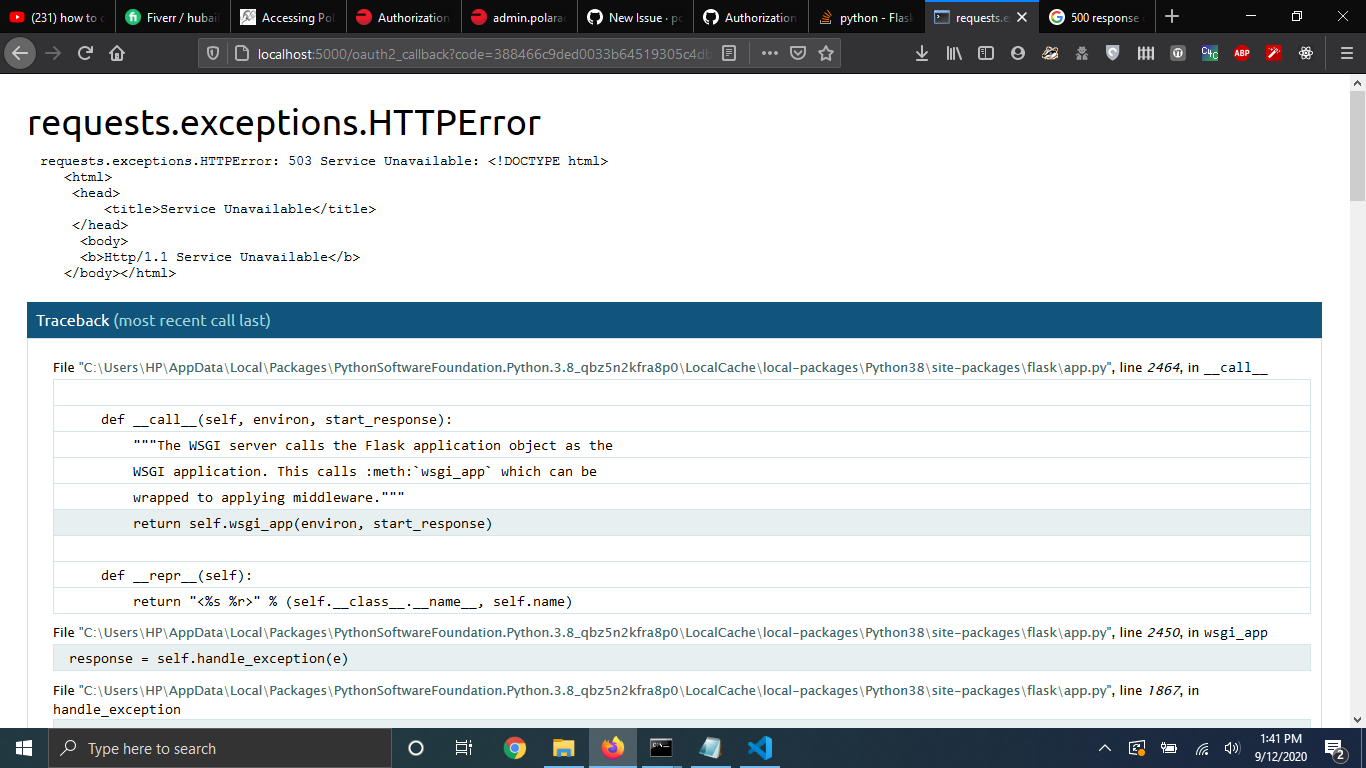Open page actions three-dot menu
This screenshot has height=768, width=1366.
pos(769,54)
